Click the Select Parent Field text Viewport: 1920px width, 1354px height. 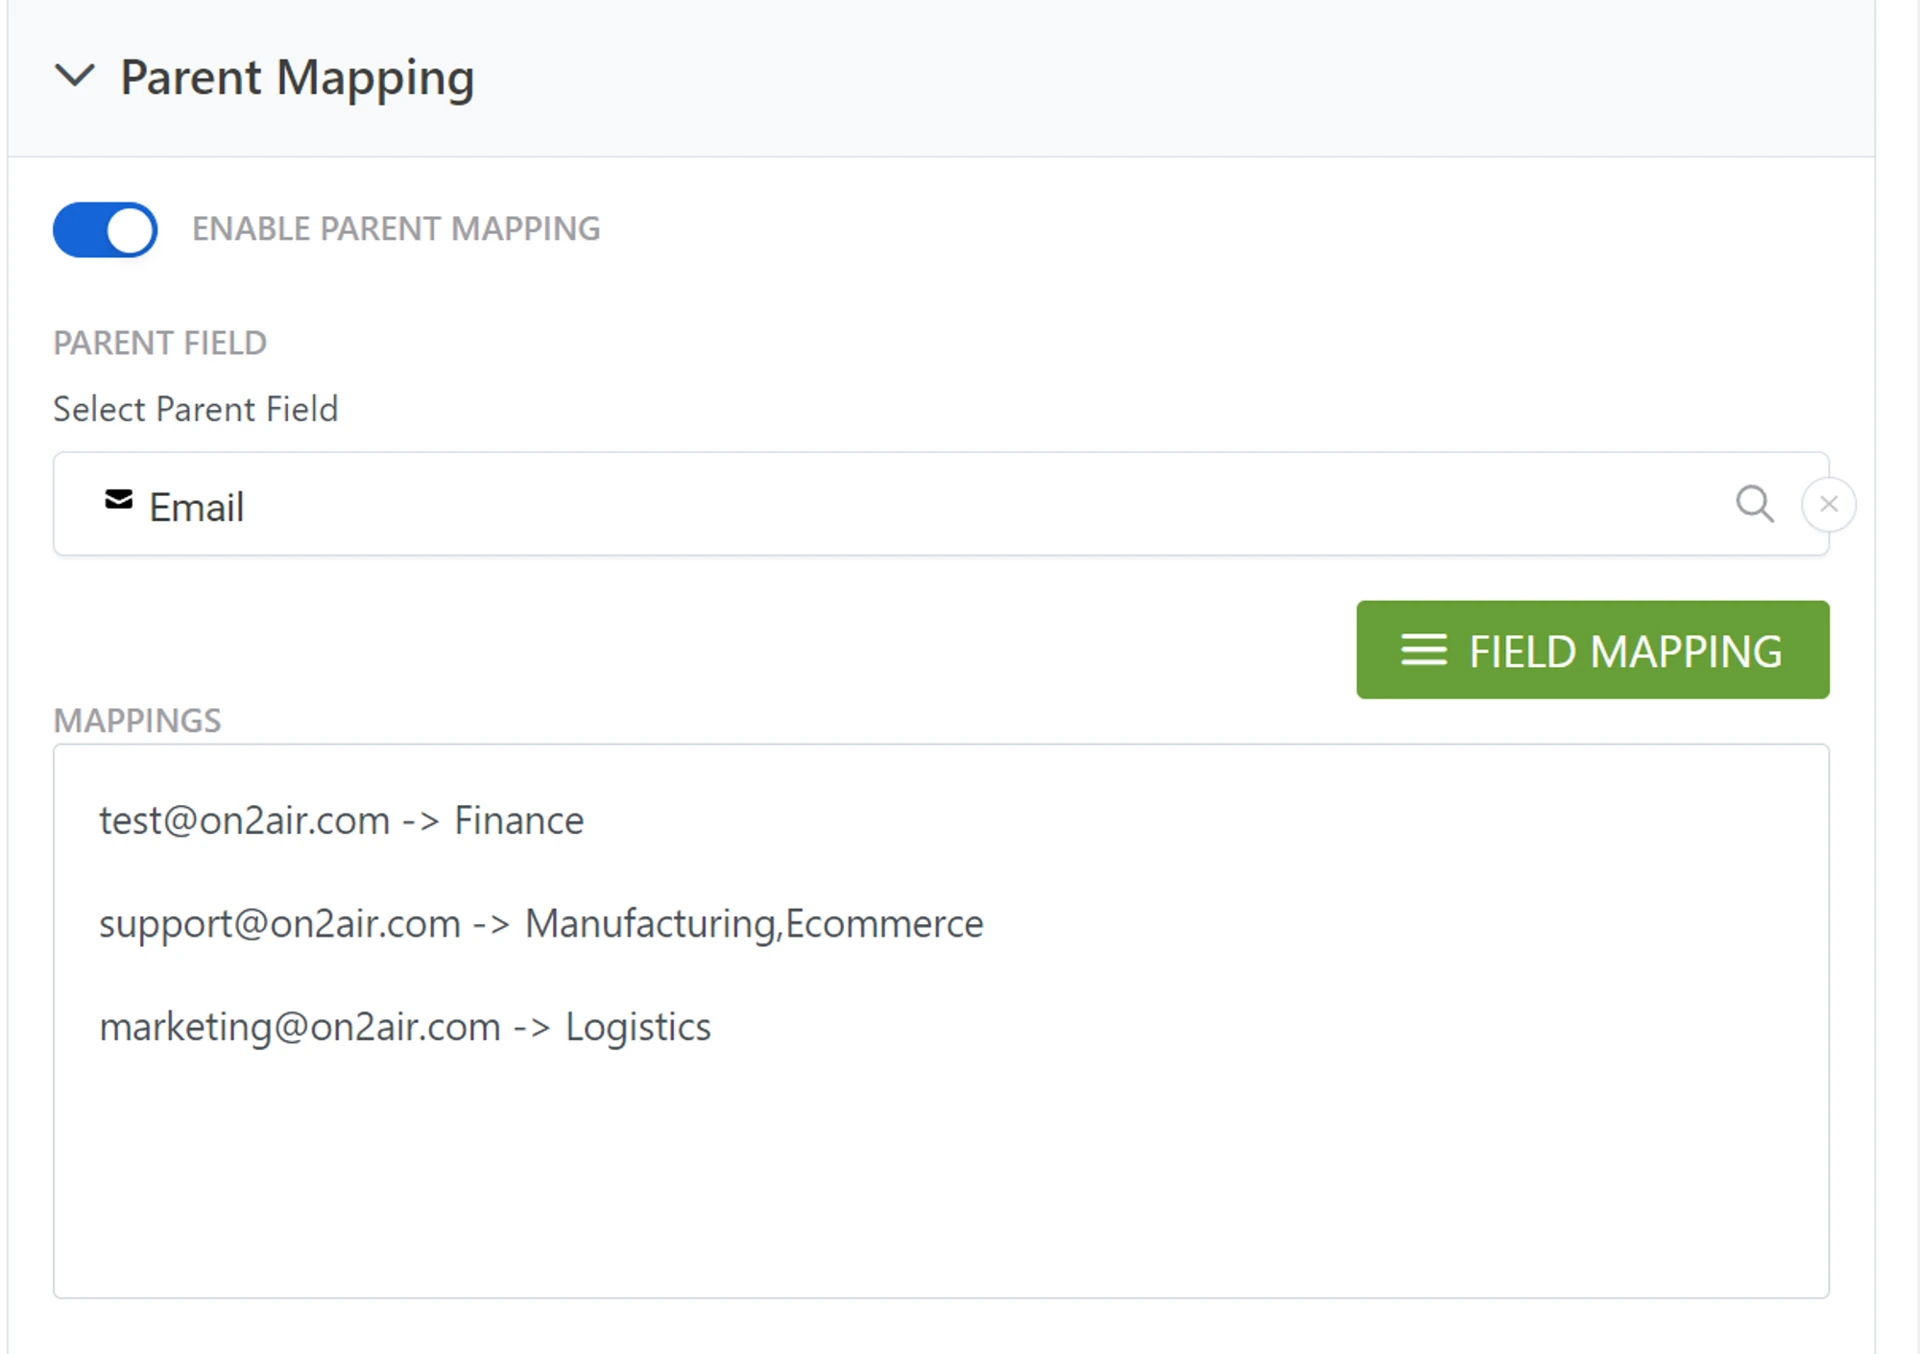pyautogui.click(x=196, y=409)
